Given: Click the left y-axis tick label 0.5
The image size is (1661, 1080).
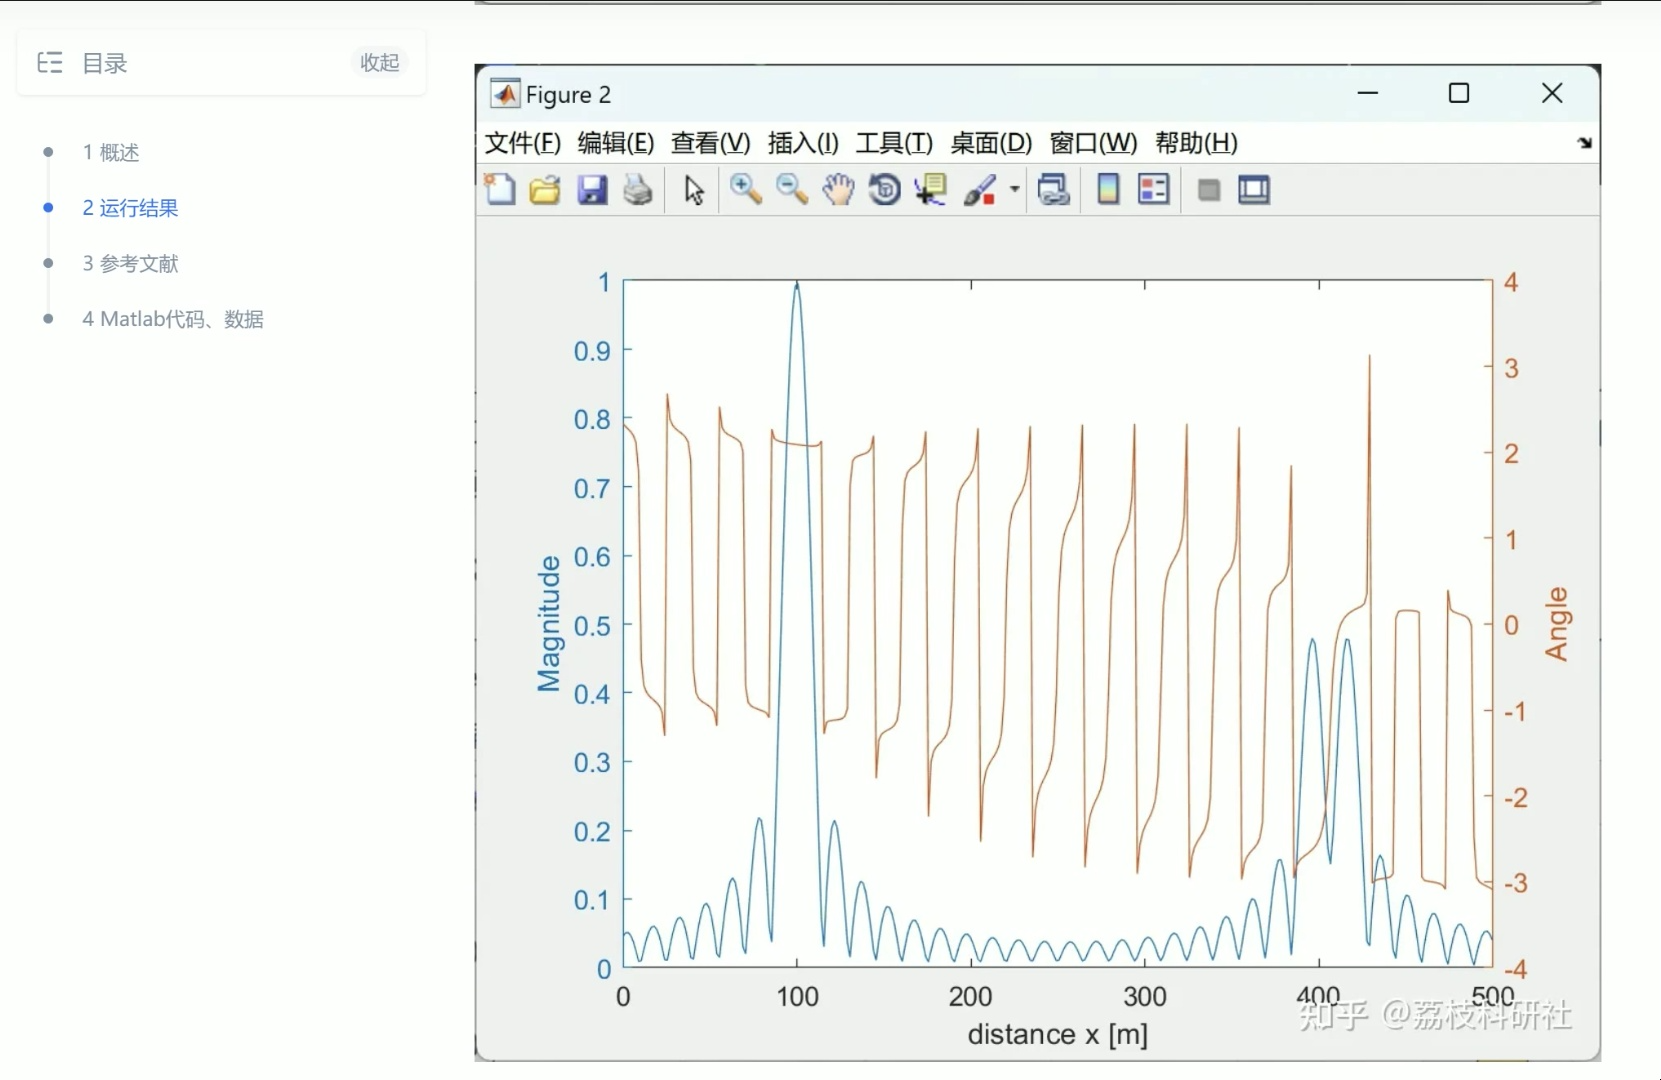Looking at the screenshot, I should (592, 626).
